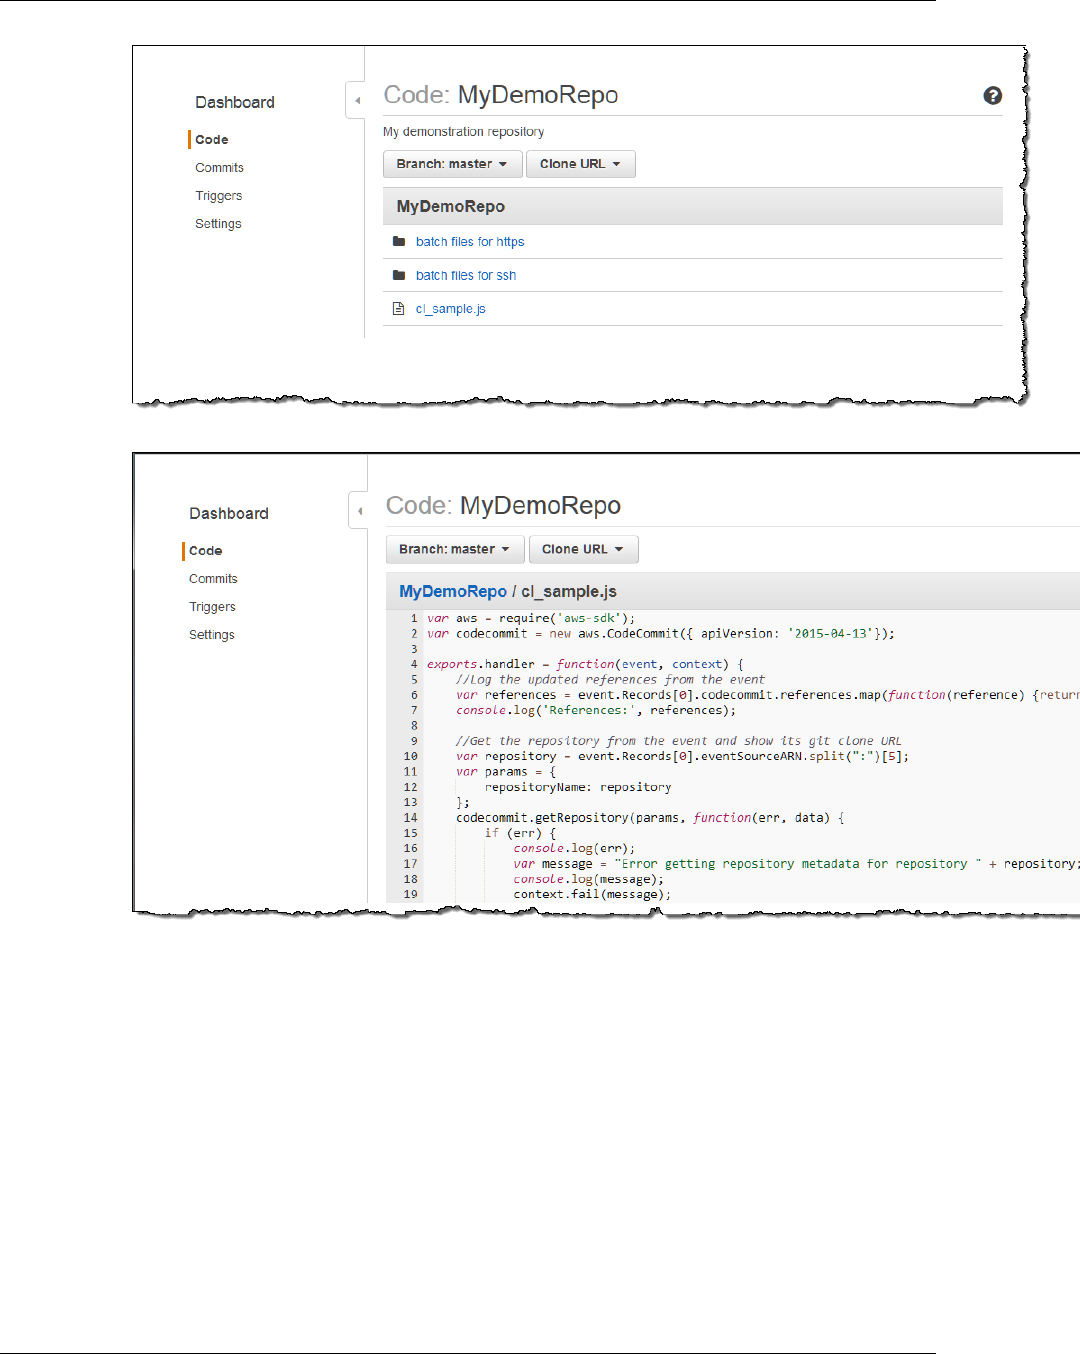
Task: Click line 7 console.log('References:')
Action: (596, 710)
